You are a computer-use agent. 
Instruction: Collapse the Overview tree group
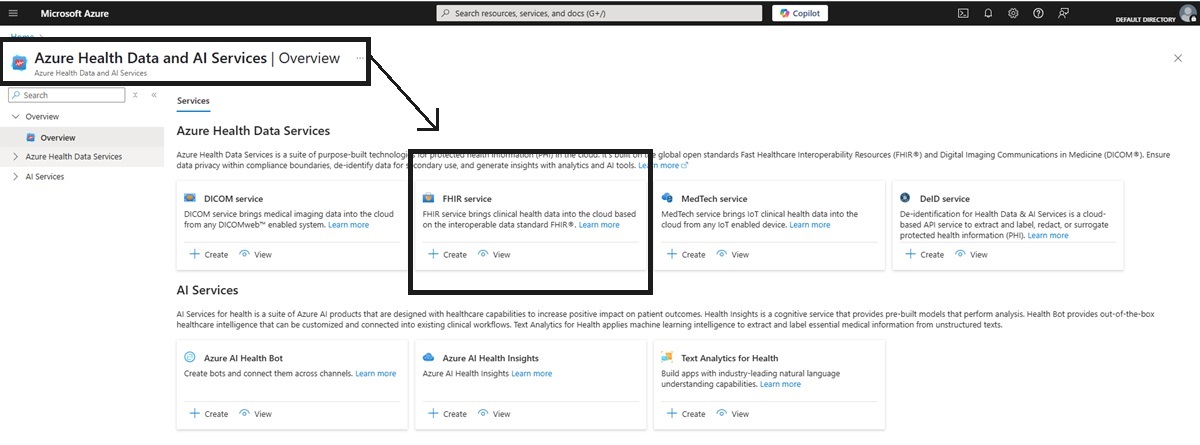15,117
